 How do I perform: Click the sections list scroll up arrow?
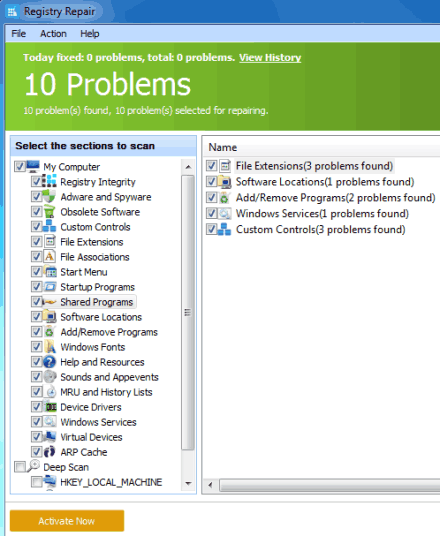click(188, 167)
